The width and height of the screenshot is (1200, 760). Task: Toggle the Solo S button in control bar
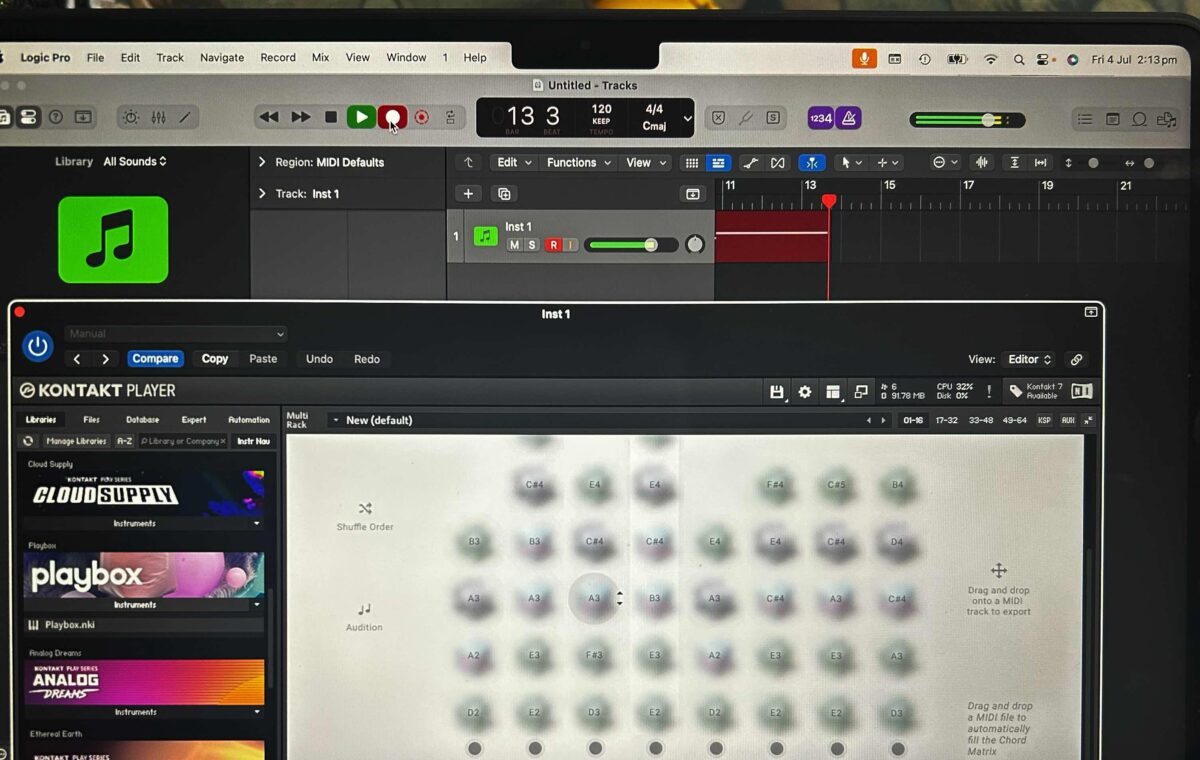click(773, 118)
